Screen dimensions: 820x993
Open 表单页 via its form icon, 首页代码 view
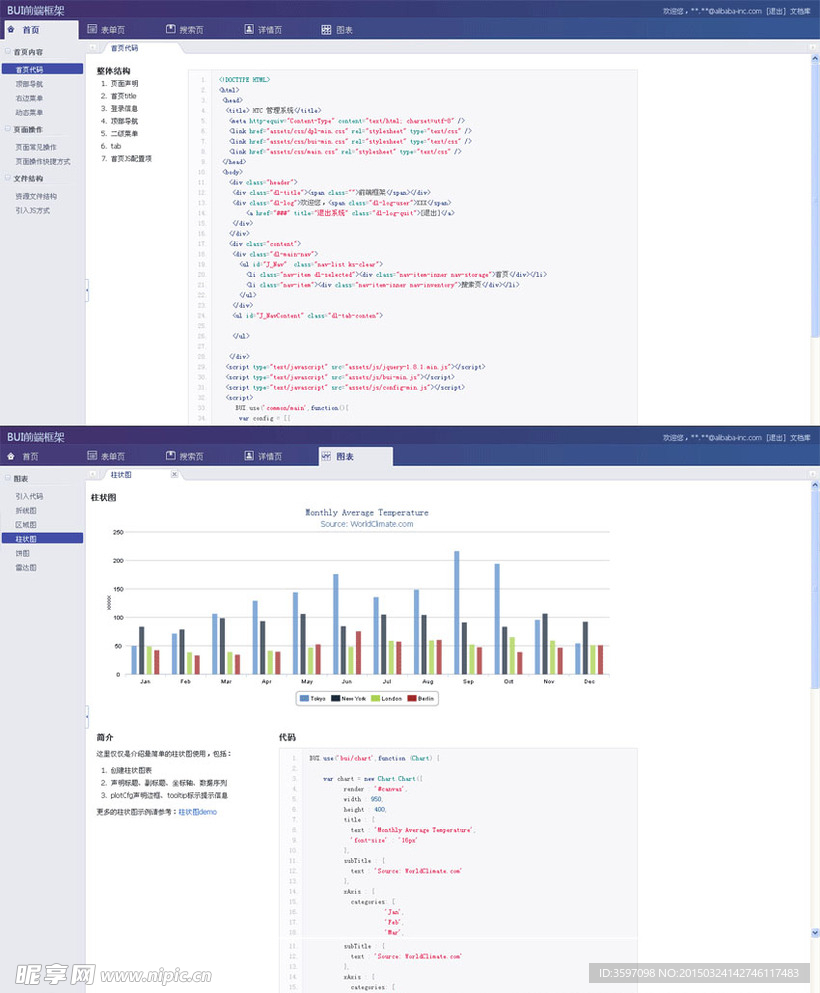(x=92, y=29)
